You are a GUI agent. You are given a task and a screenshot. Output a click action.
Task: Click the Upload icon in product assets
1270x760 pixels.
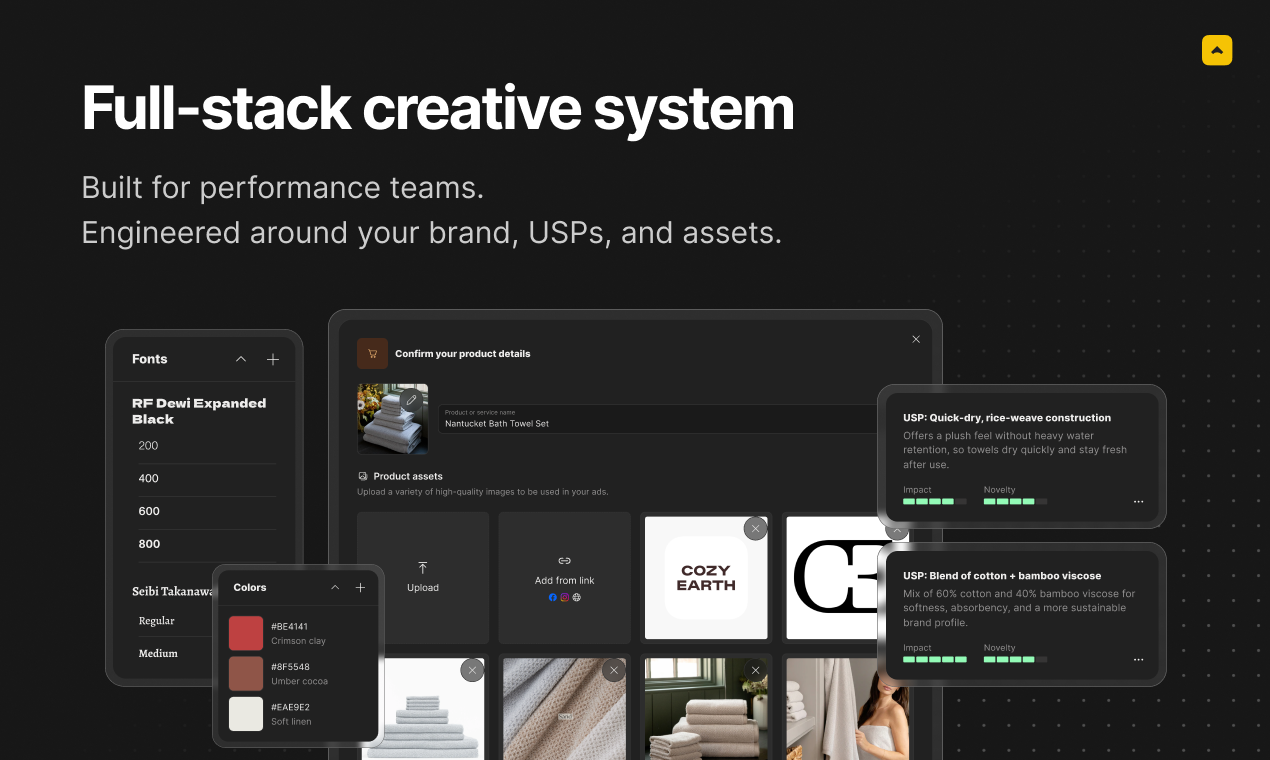[x=423, y=566]
